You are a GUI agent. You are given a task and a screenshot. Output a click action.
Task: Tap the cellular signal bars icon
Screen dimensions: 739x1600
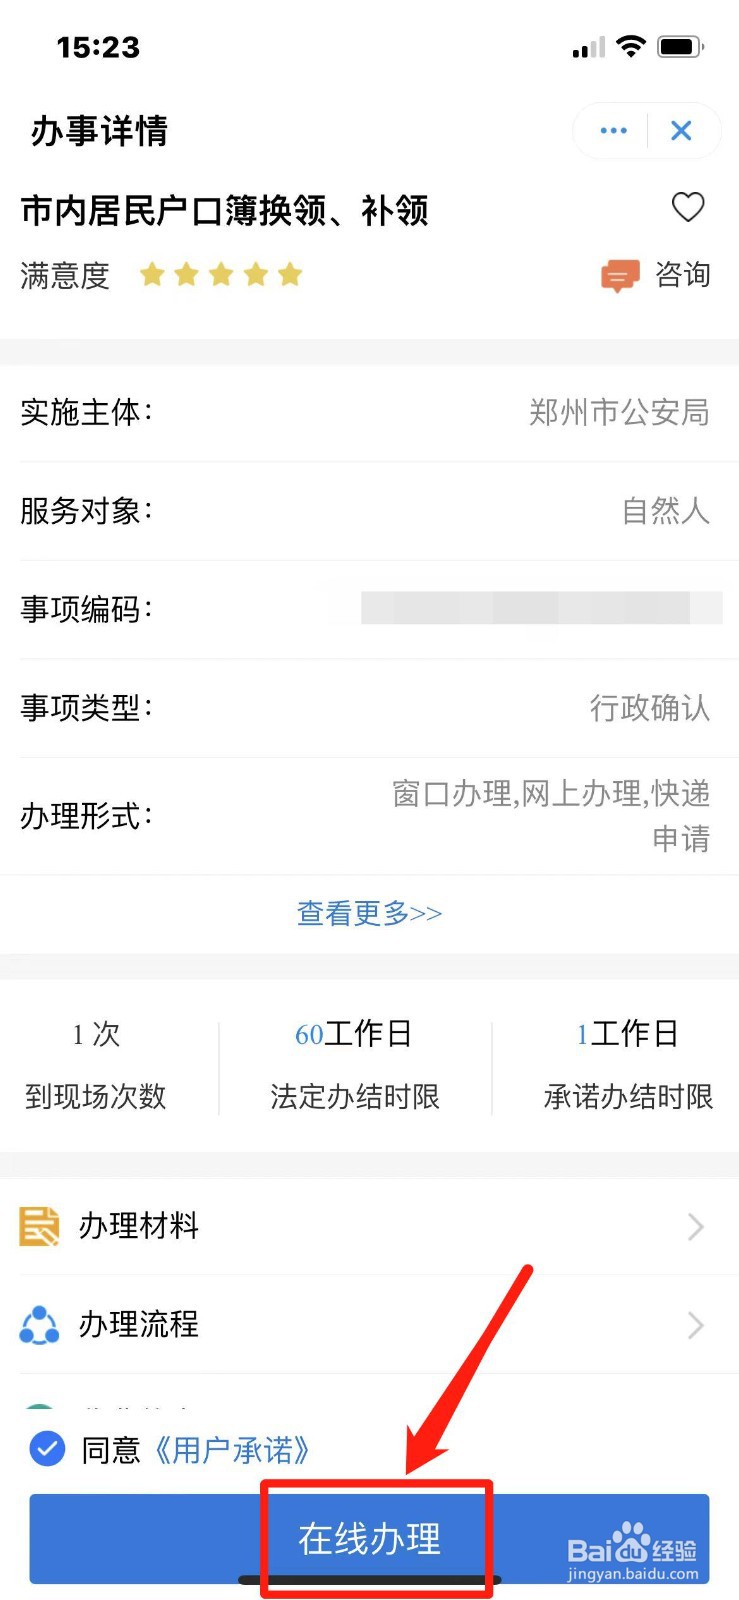[x=589, y=47]
